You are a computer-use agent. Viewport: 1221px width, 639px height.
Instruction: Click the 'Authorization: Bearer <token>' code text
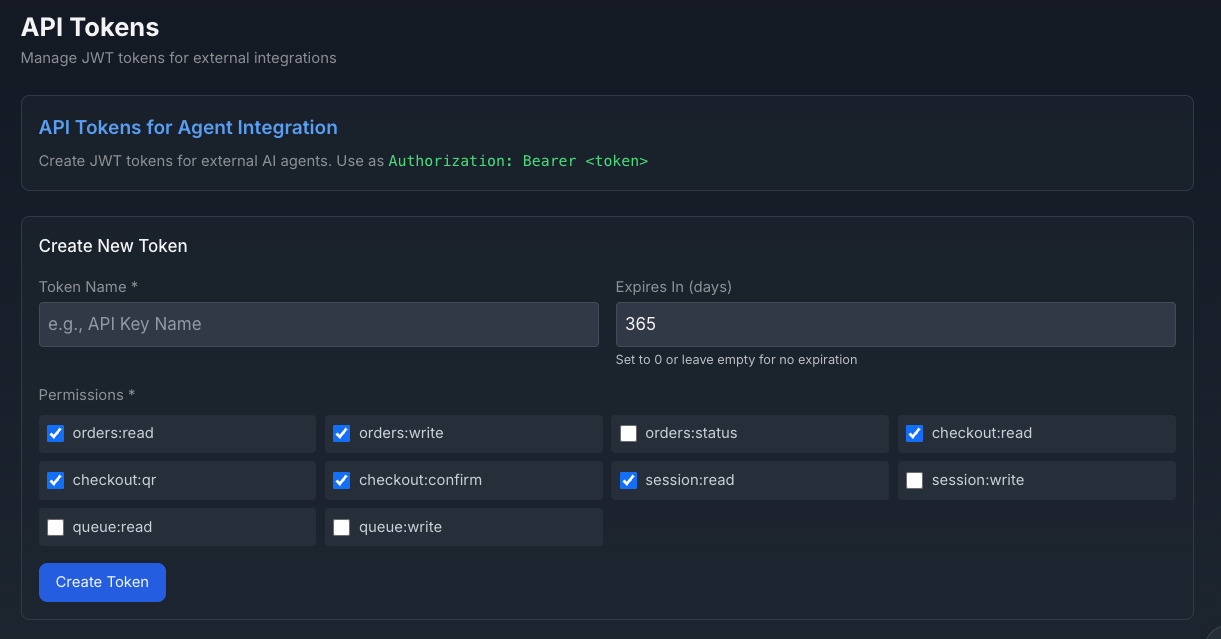(x=518, y=160)
